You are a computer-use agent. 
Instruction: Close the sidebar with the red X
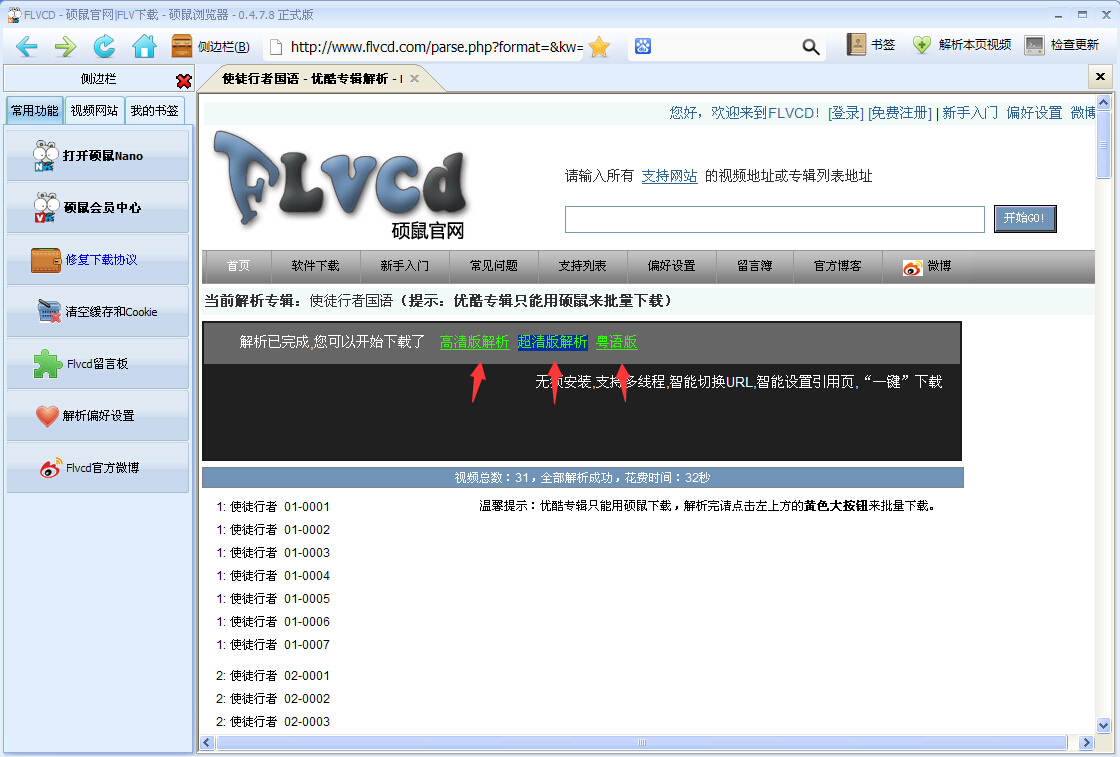(x=184, y=81)
